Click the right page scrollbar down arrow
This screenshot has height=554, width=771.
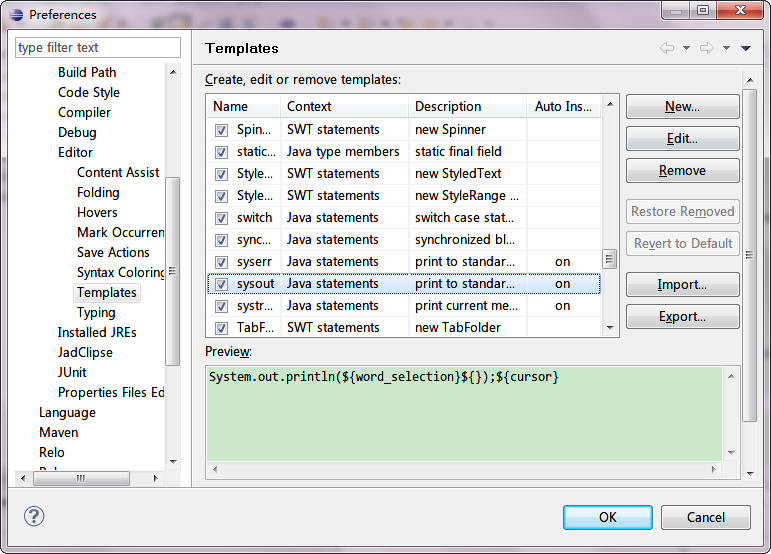tap(750, 474)
